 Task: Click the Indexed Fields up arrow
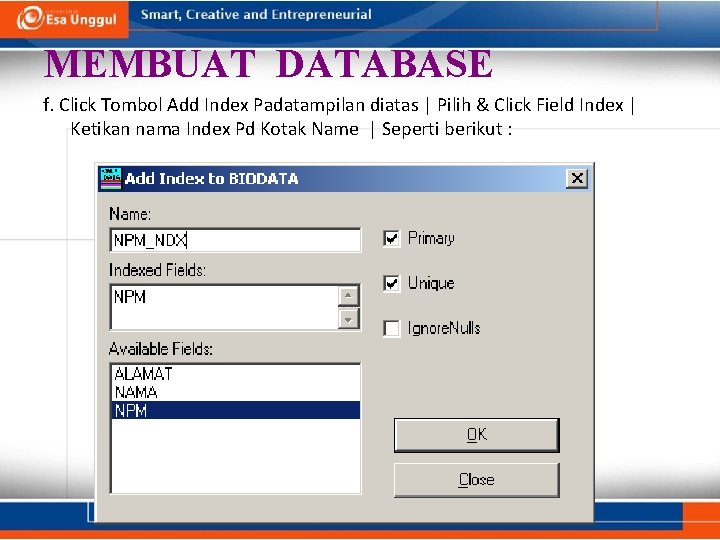(x=349, y=296)
